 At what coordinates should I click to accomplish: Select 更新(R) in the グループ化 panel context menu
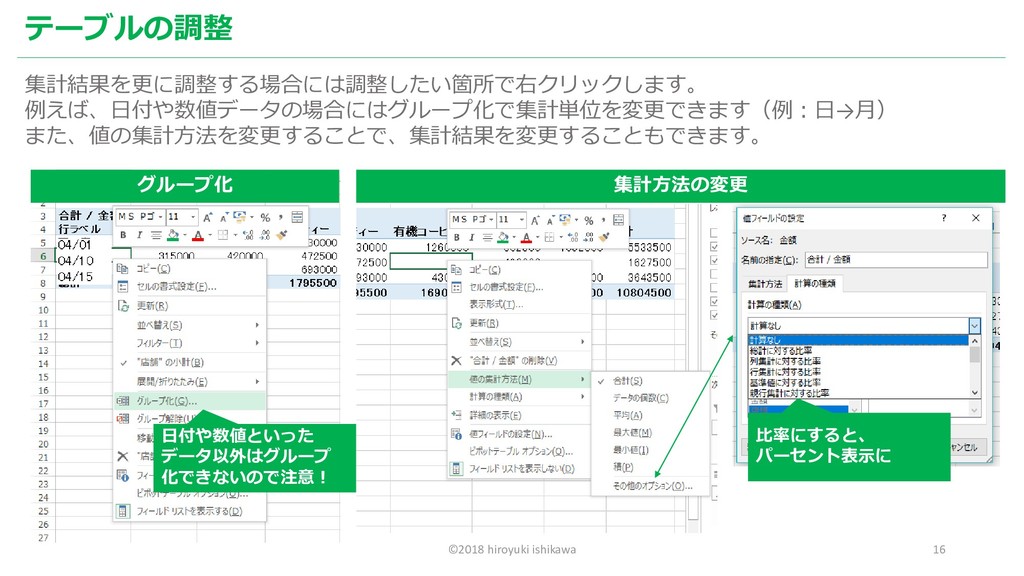pyautogui.click(x=189, y=306)
